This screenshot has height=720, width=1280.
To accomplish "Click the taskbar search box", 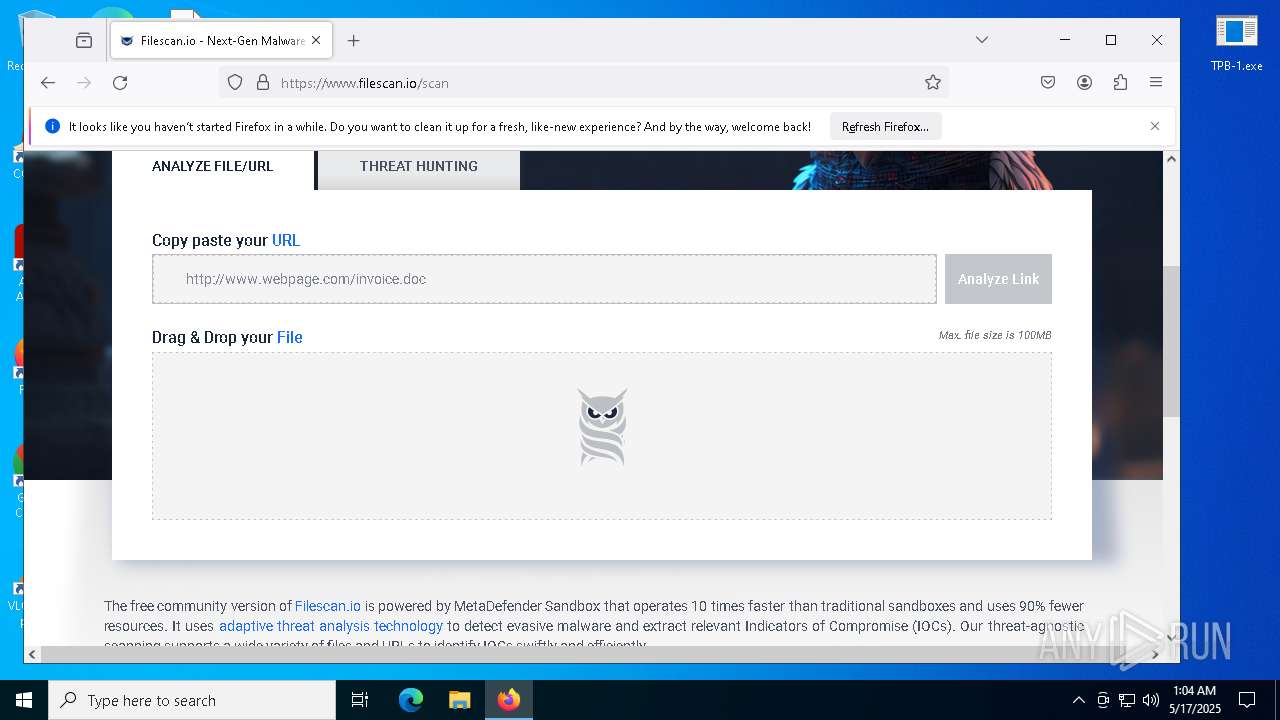I will coord(192,700).
